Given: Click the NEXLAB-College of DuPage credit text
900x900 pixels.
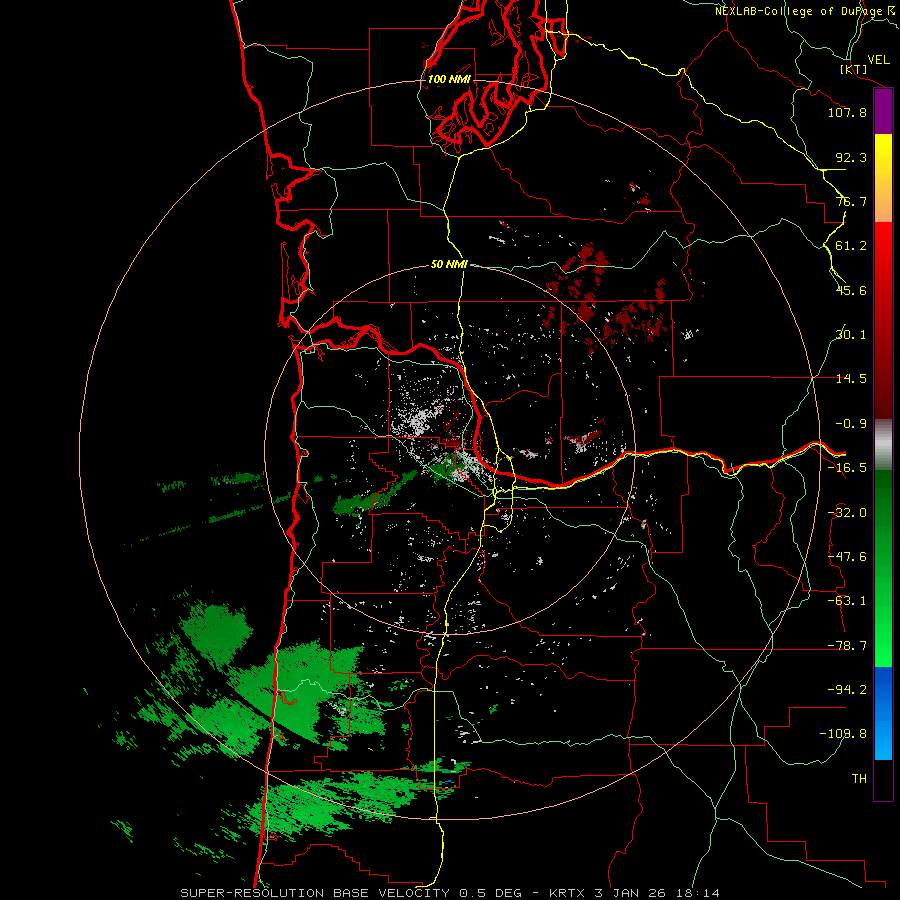Looking at the screenshot, I should click(x=798, y=11).
